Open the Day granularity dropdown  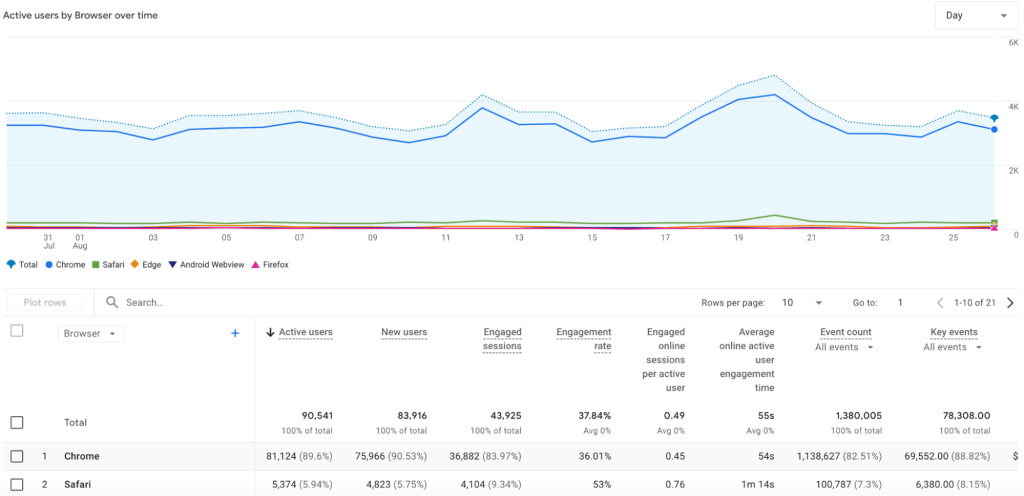pyautogui.click(x=975, y=16)
